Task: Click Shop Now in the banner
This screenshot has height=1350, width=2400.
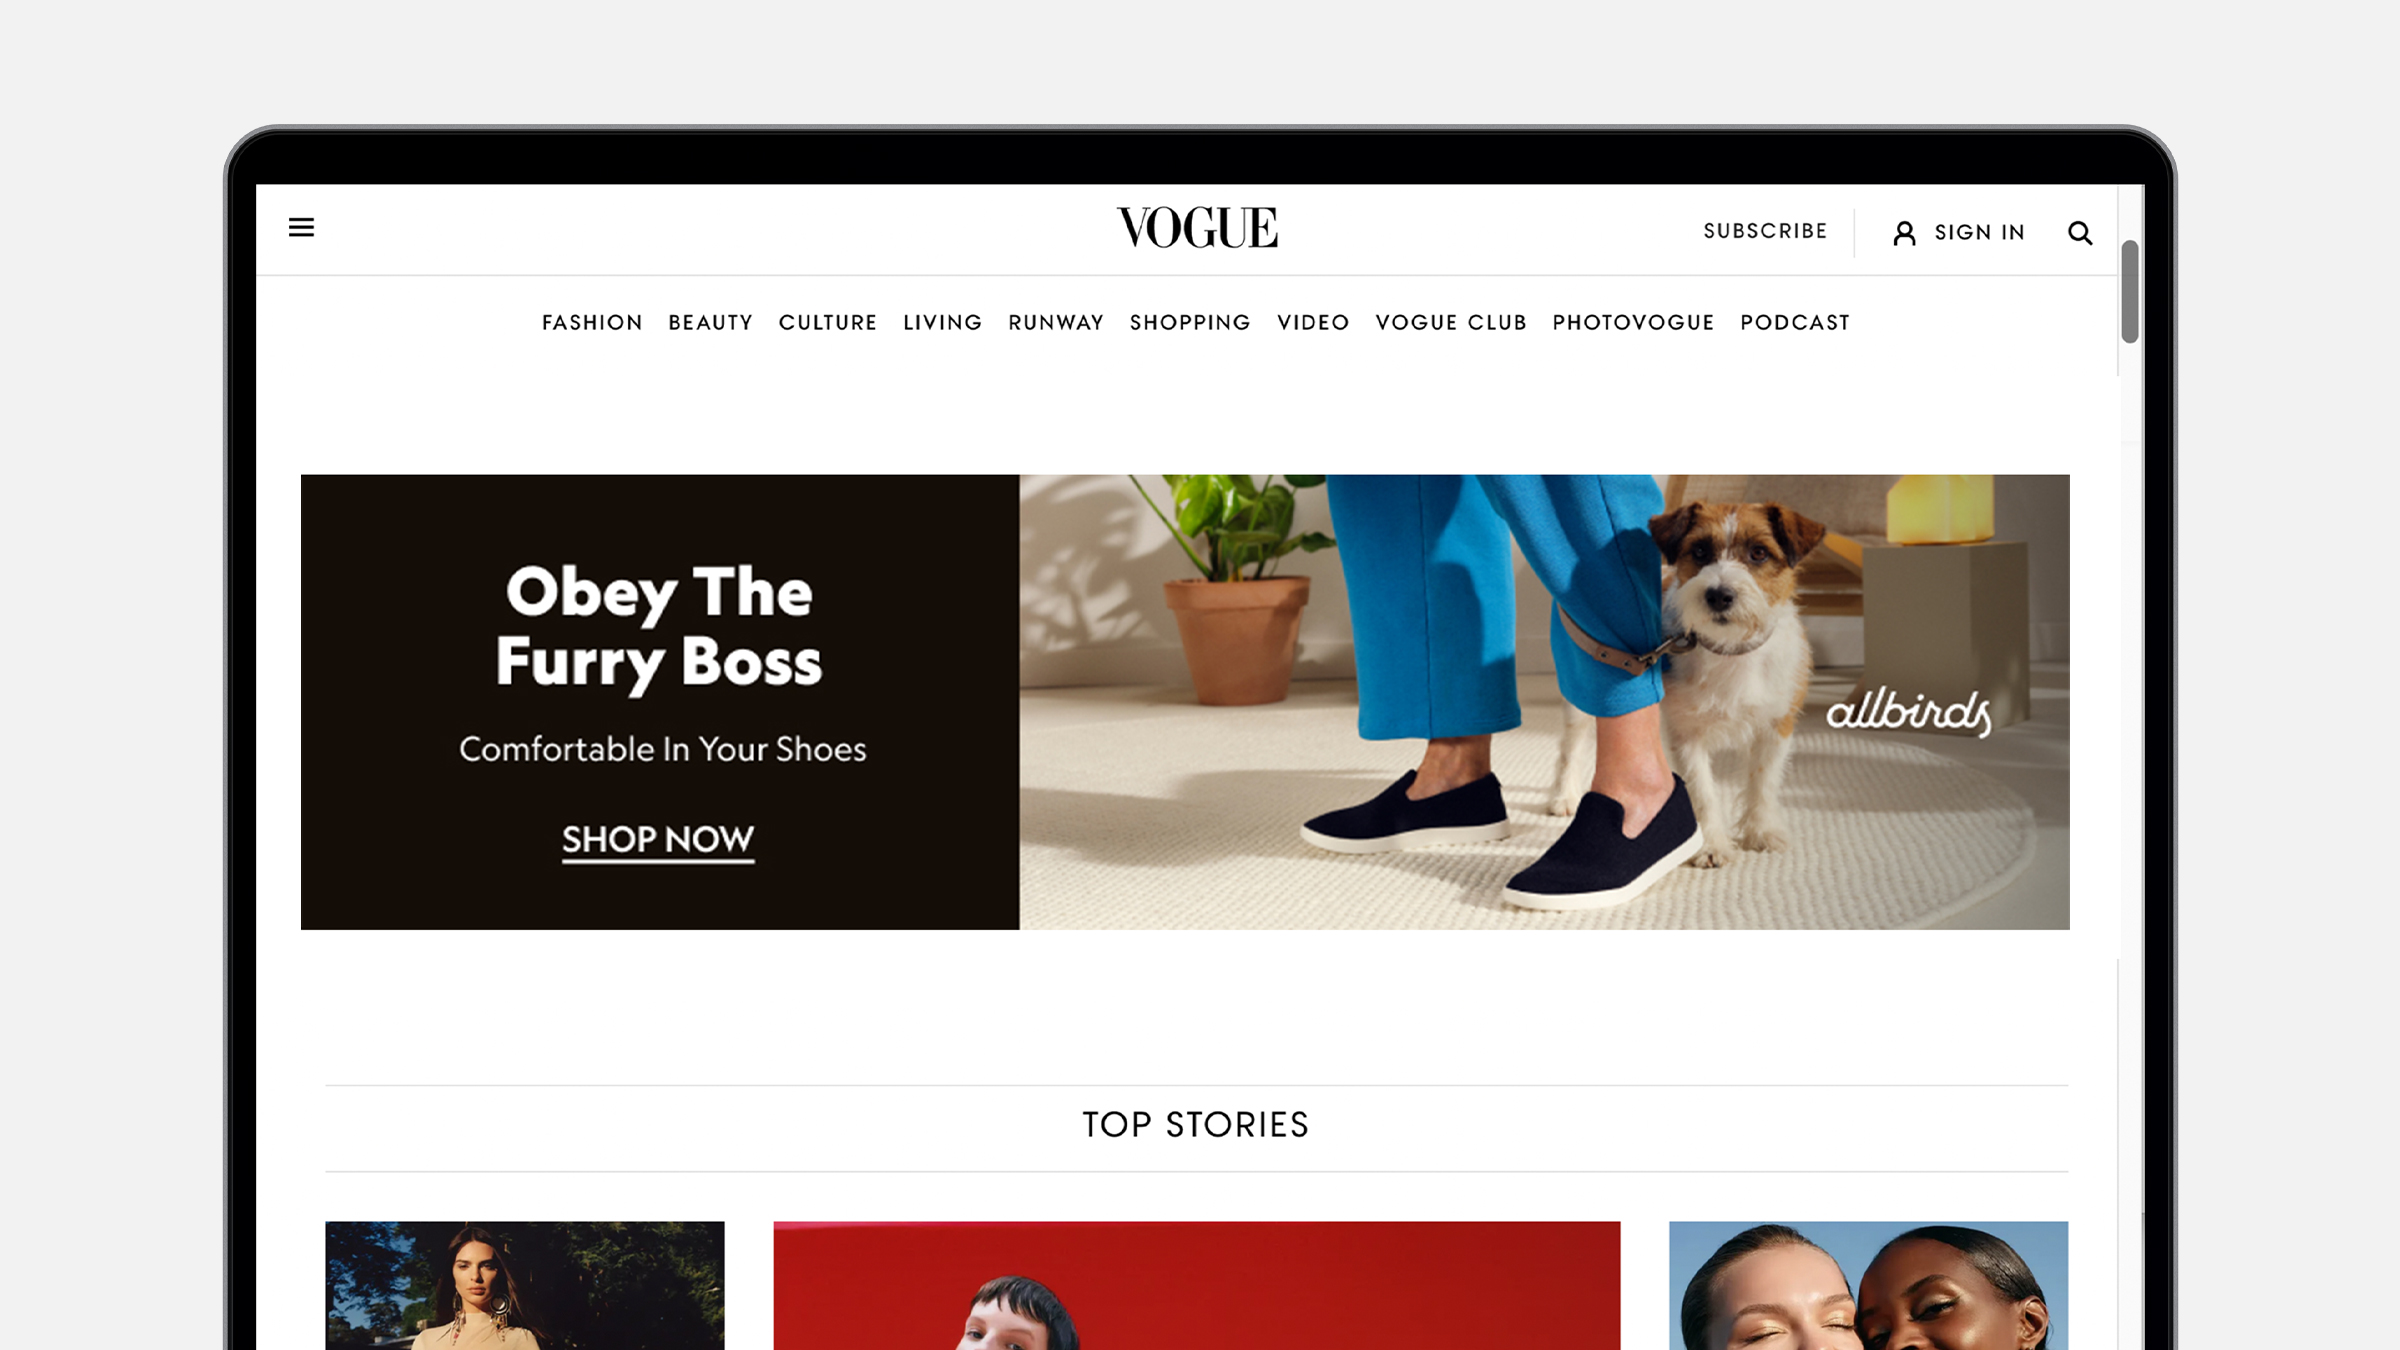Action: tap(658, 840)
